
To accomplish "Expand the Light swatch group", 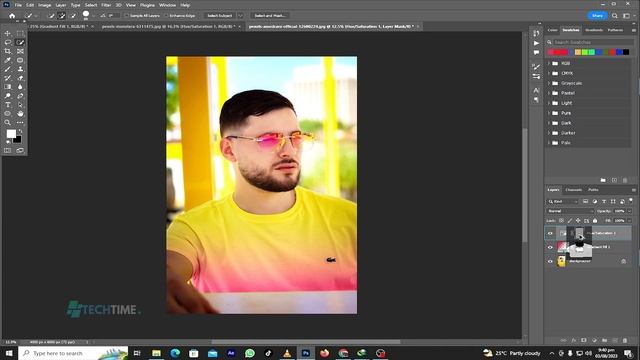I will pos(549,103).
